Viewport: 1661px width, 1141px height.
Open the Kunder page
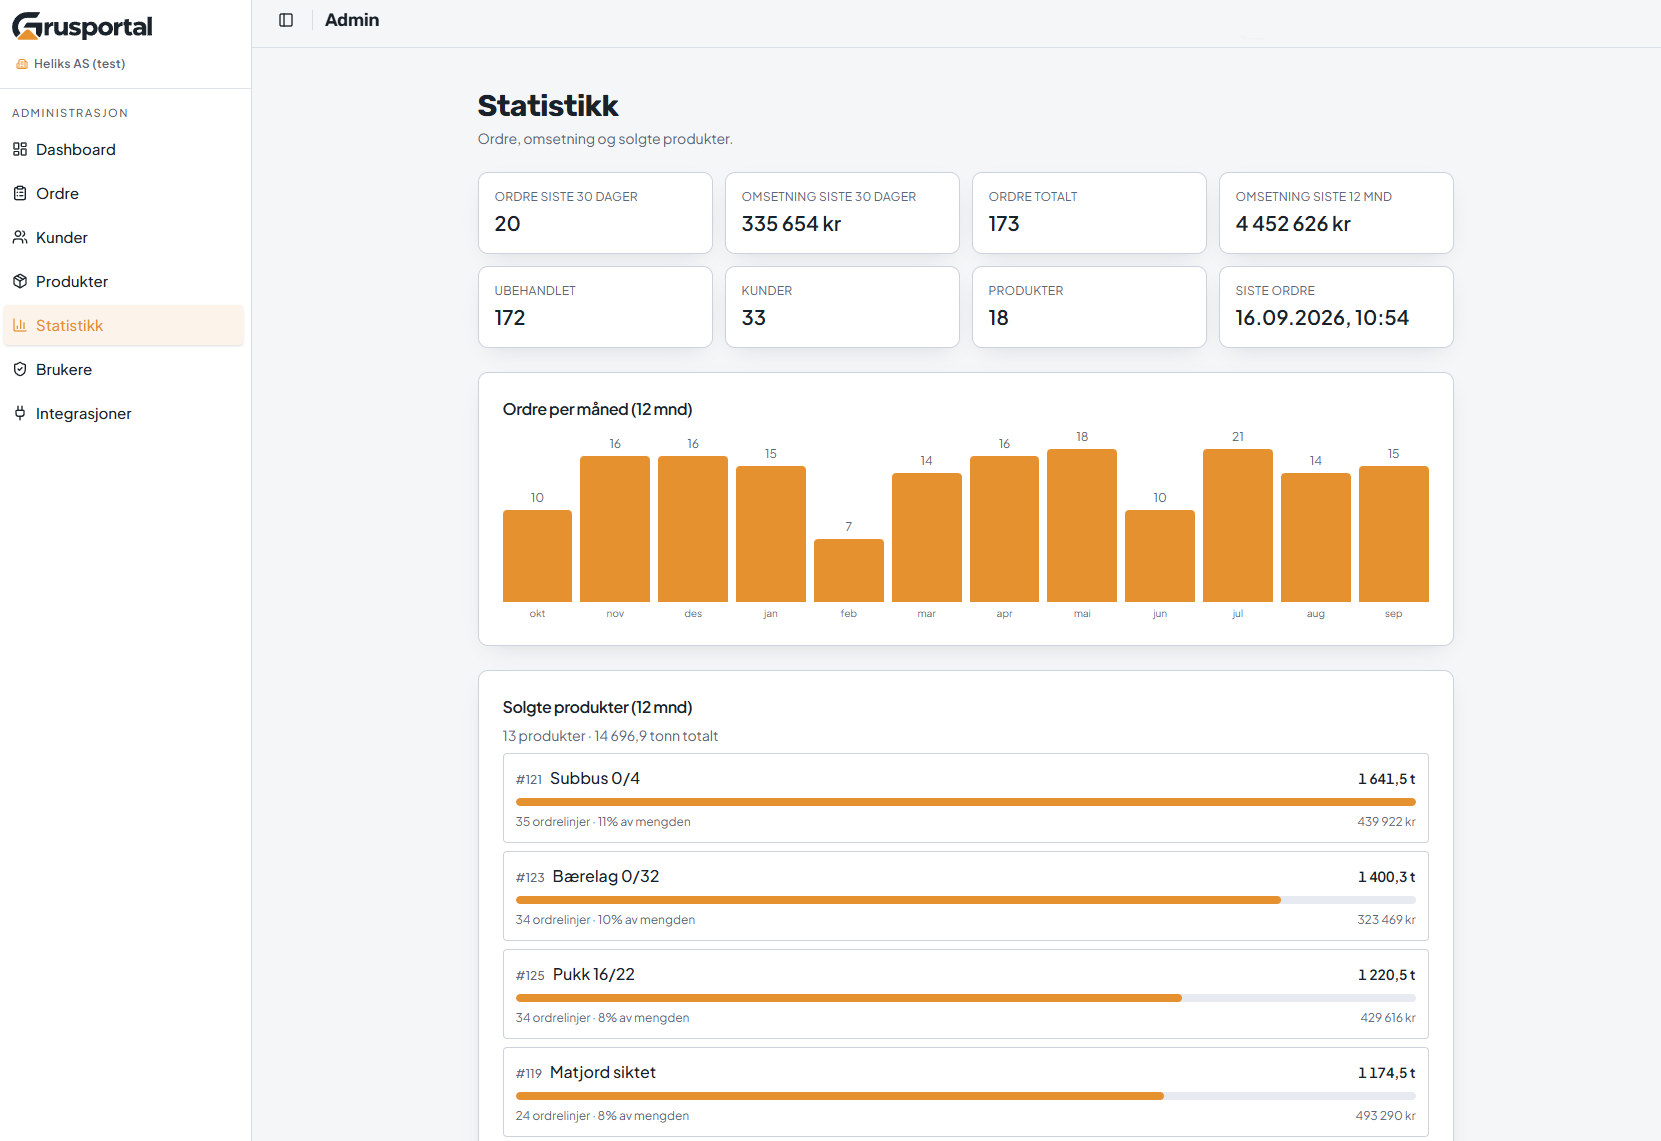pos(124,237)
